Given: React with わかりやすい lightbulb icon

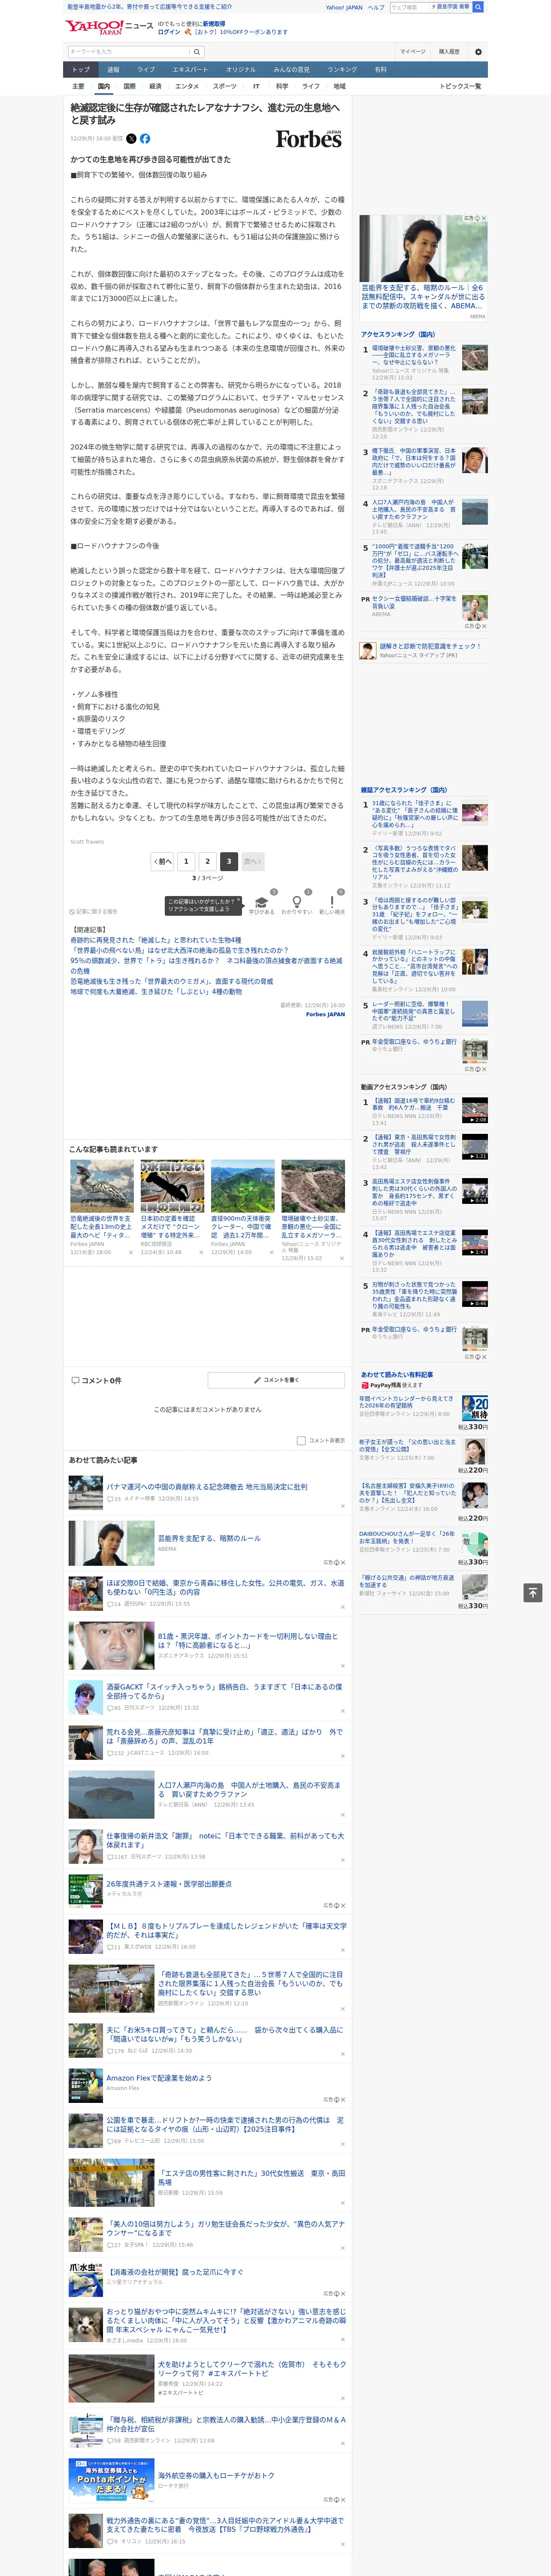Looking at the screenshot, I should tap(296, 902).
